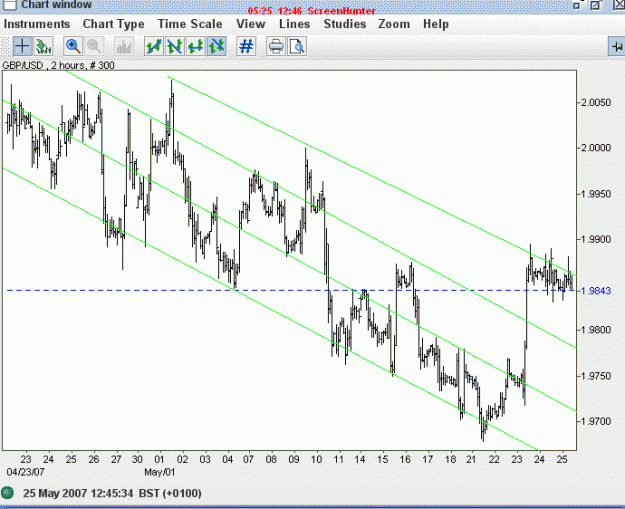The width and height of the screenshot is (625, 509).
Task: Click the 1.9900 price axis label
Action: pyautogui.click(x=596, y=240)
